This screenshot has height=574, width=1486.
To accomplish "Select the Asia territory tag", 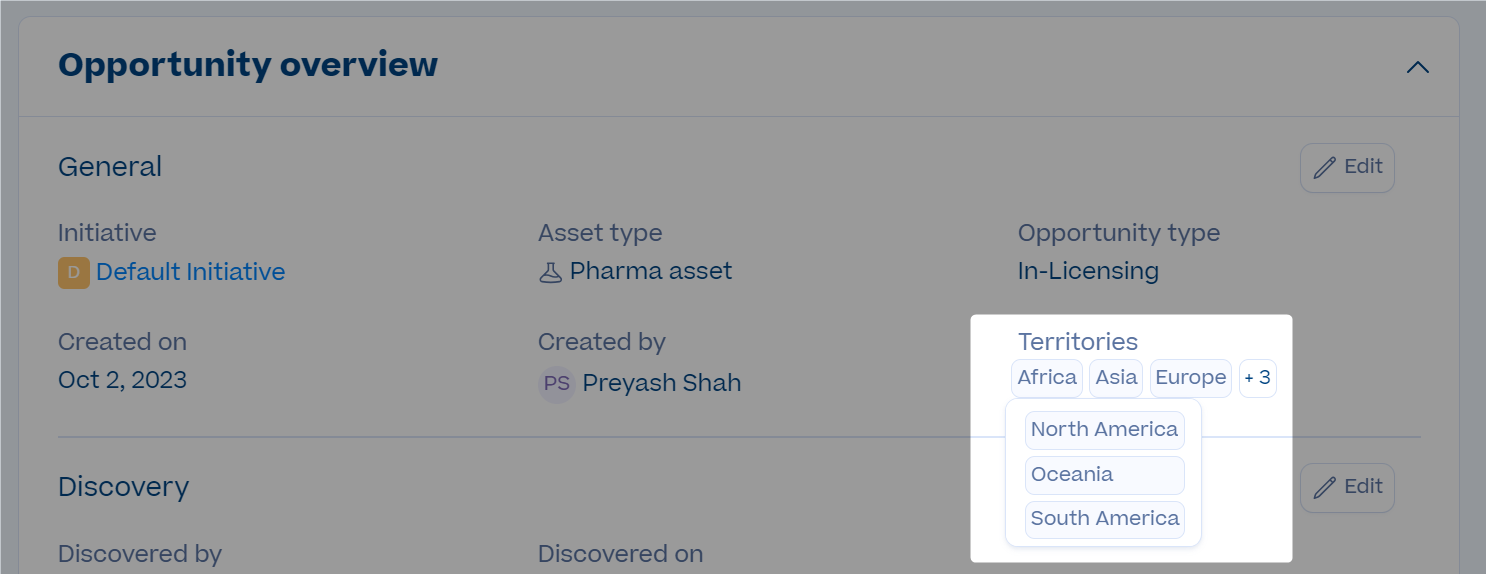I will (1116, 378).
